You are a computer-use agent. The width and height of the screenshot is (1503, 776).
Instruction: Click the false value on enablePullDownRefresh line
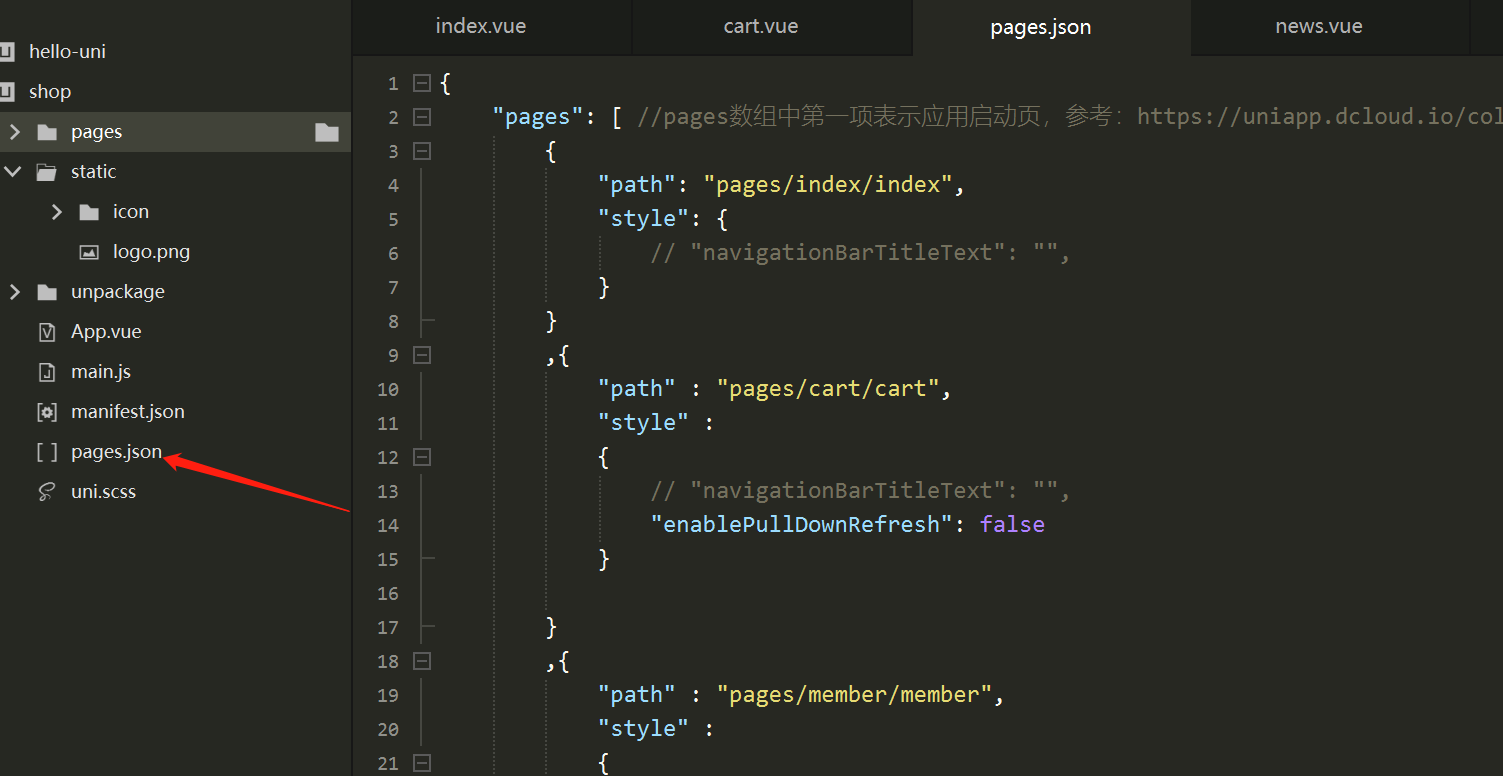tap(1011, 524)
